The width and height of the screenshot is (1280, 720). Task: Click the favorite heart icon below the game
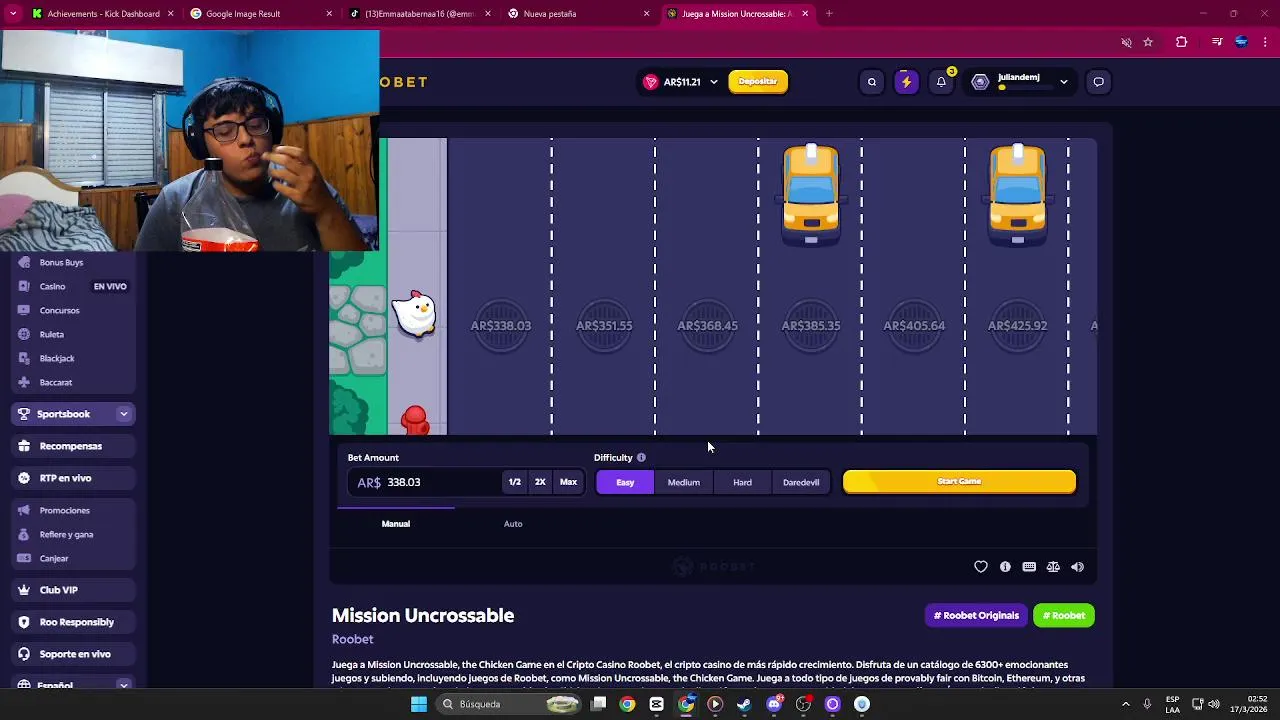(981, 567)
